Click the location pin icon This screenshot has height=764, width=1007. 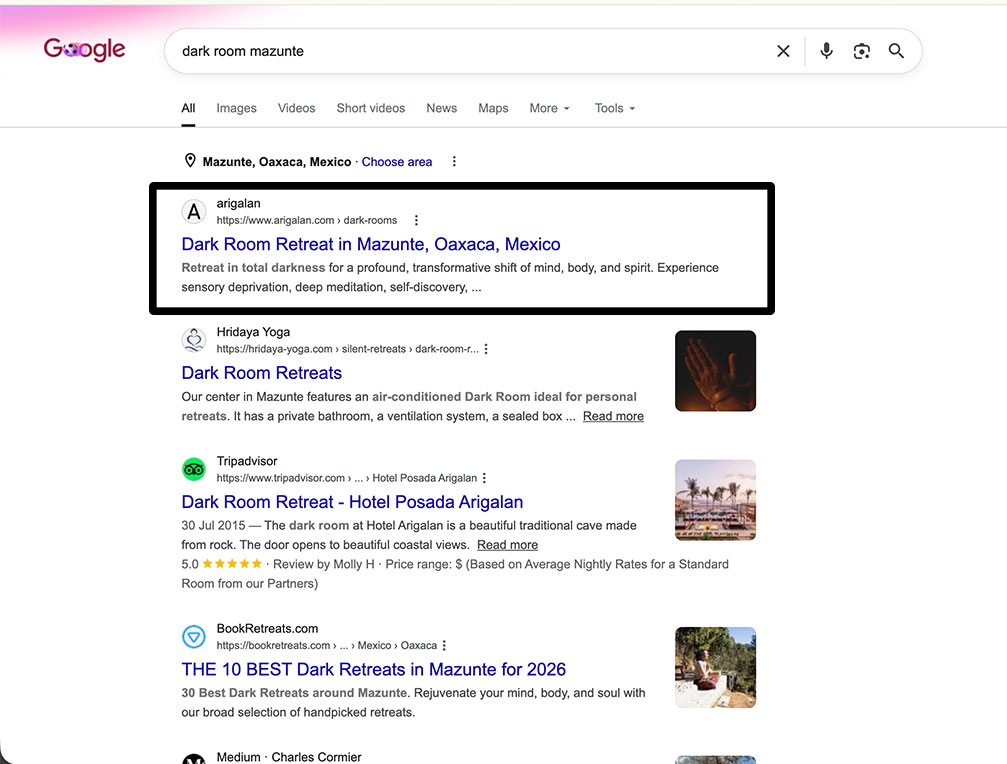coord(190,161)
